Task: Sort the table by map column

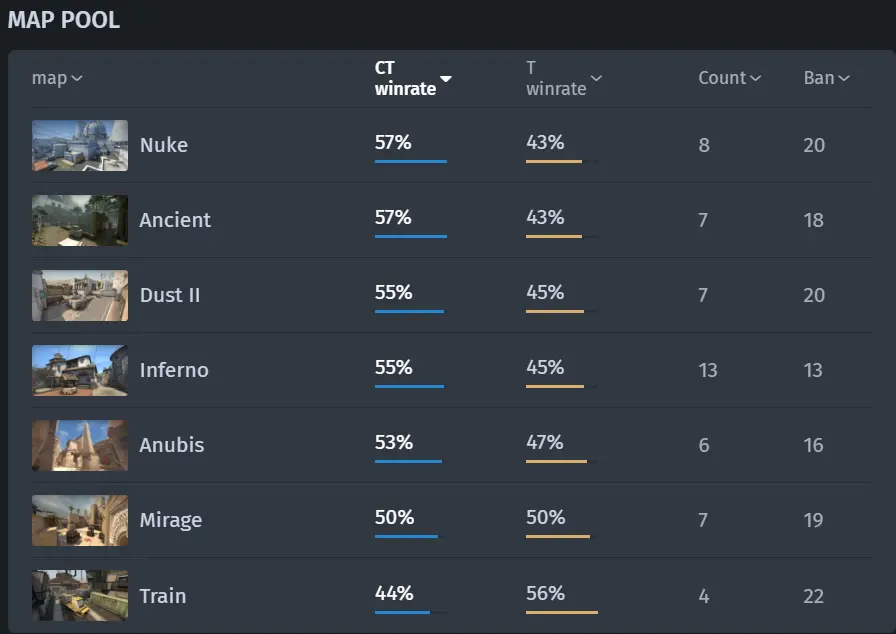Action: (x=57, y=78)
